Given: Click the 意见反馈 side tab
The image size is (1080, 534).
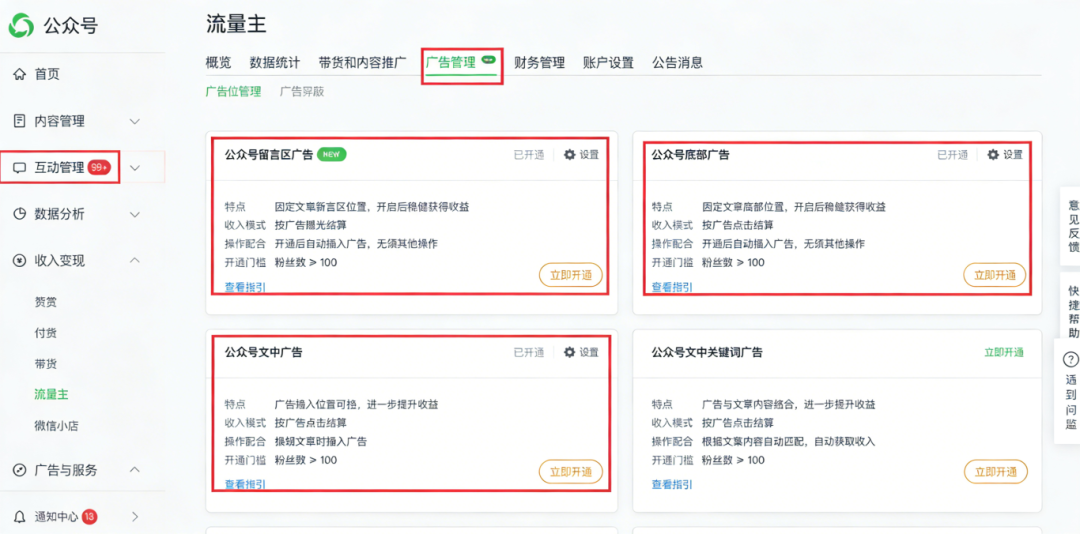Looking at the screenshot, I should 1072,225.
